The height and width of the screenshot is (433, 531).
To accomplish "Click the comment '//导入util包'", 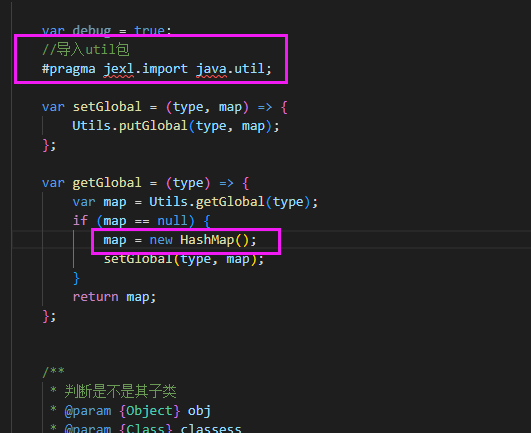I will tap(85, 50).
